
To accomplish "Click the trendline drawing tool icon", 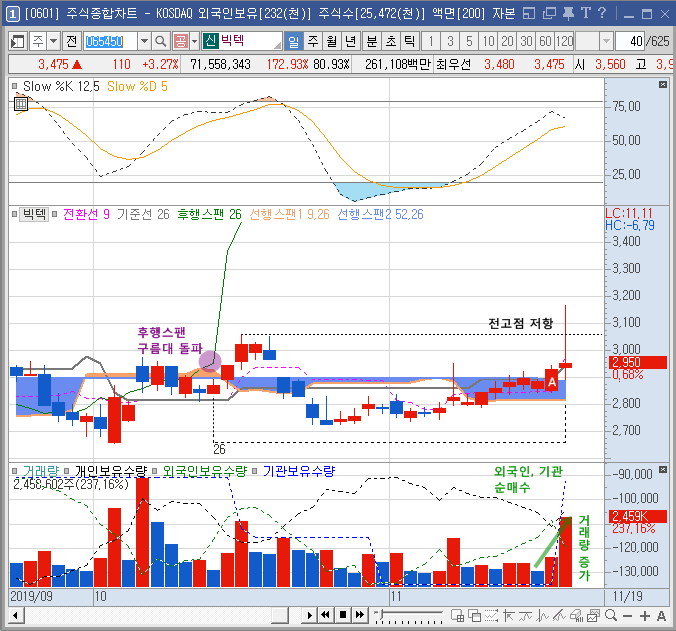I will click(x=509, y=616).
